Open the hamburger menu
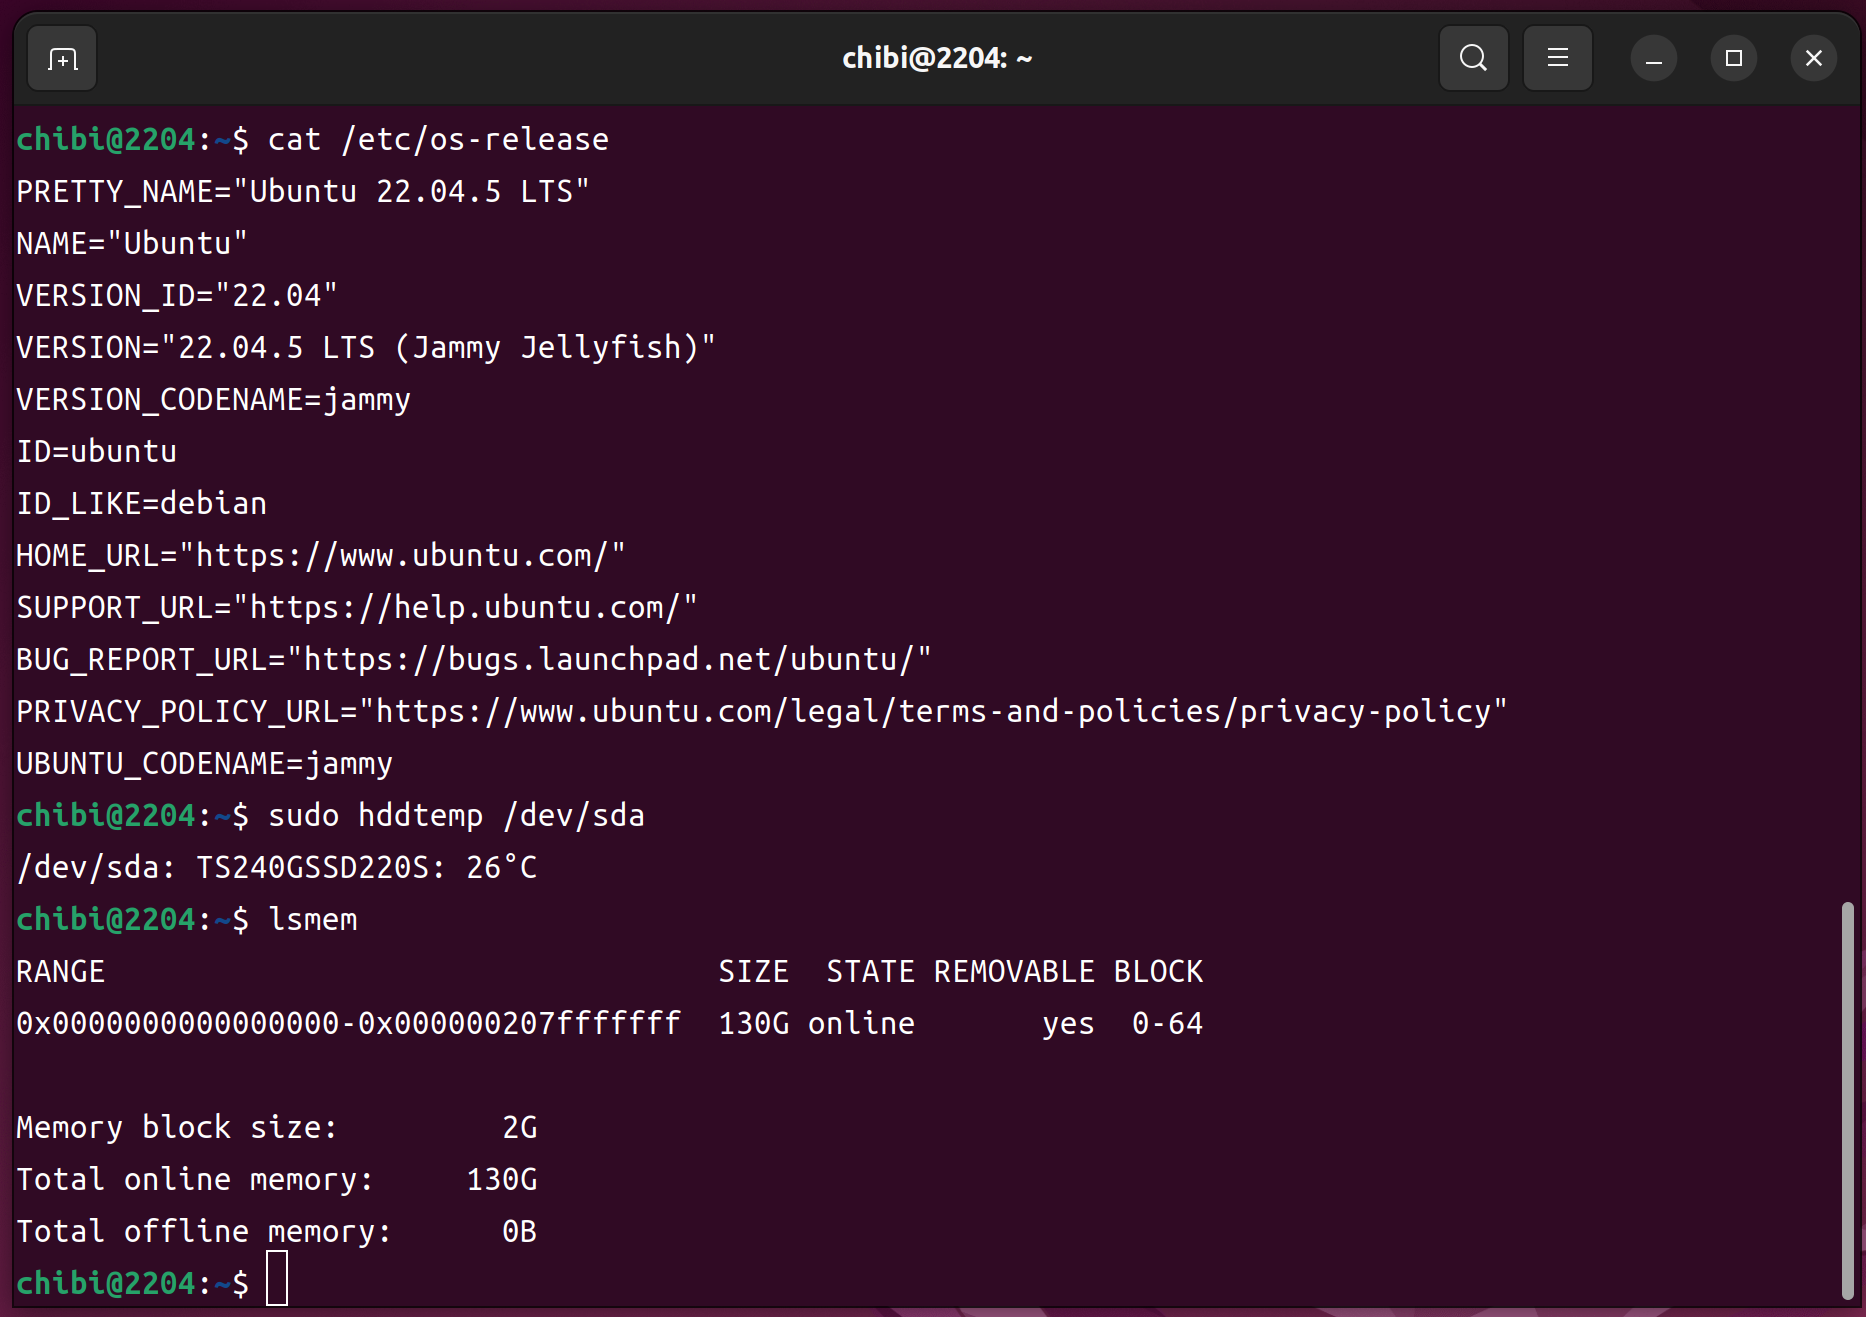 pyautogui.click(x=1557, y=59)
